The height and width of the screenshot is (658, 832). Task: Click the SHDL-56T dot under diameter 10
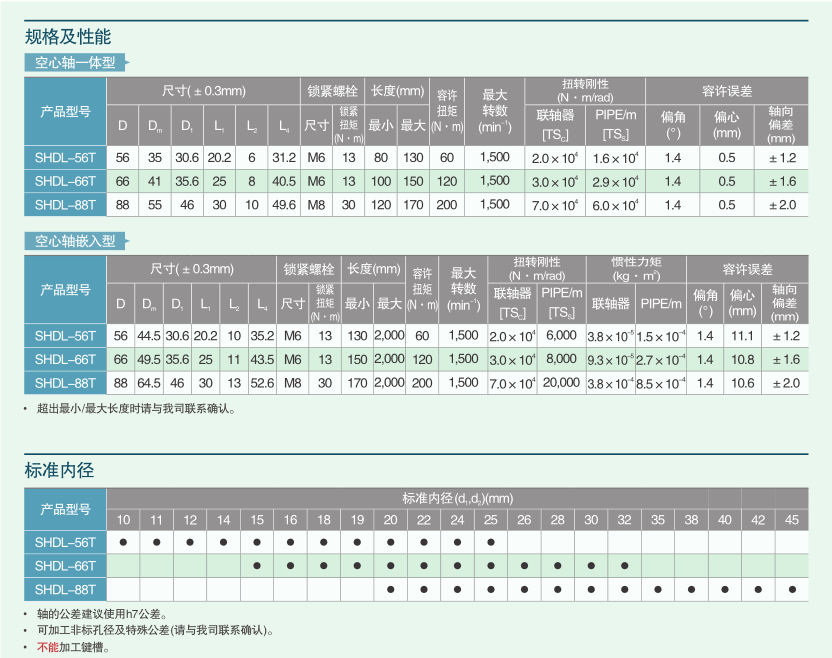[x=123, y=543]
